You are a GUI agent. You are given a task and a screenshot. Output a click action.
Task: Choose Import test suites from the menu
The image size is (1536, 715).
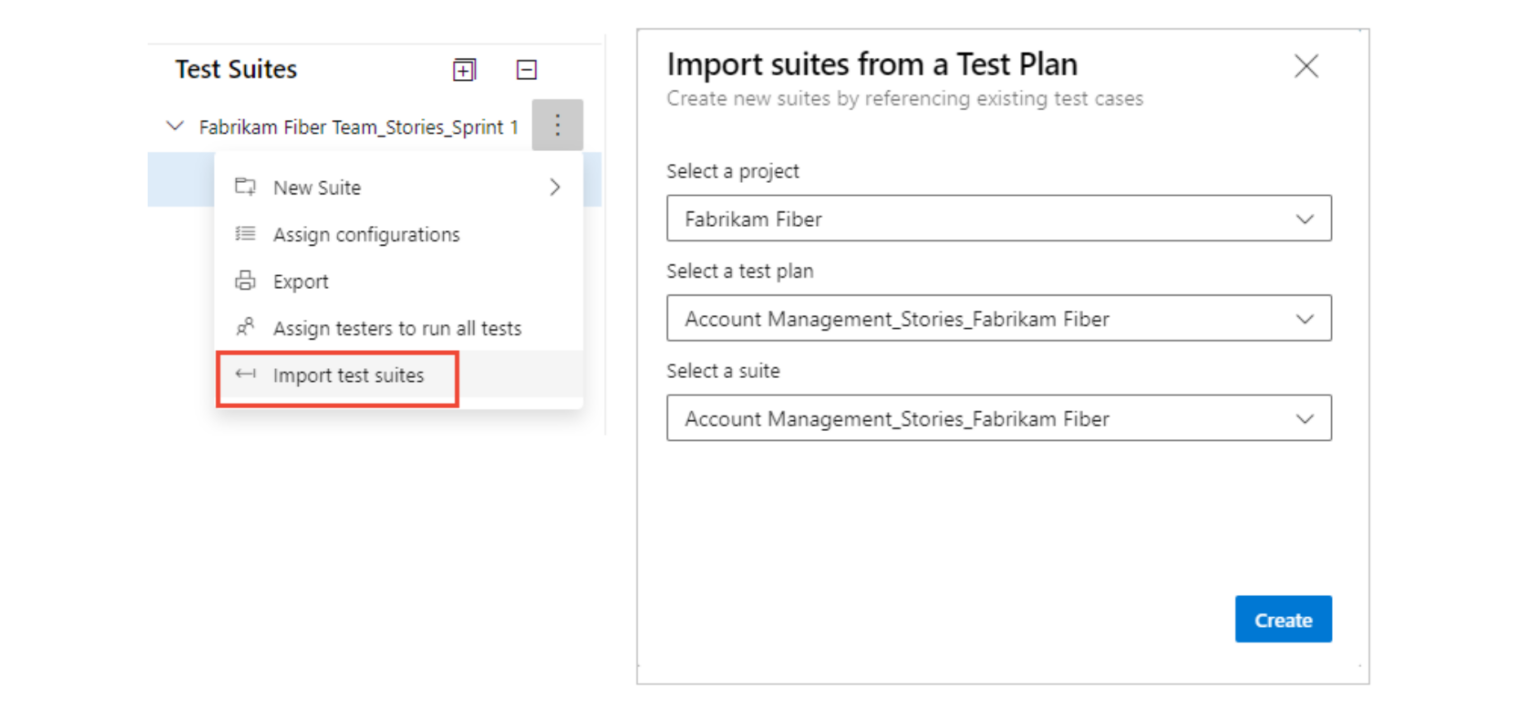pyautogui.click(x=348, y=375)
